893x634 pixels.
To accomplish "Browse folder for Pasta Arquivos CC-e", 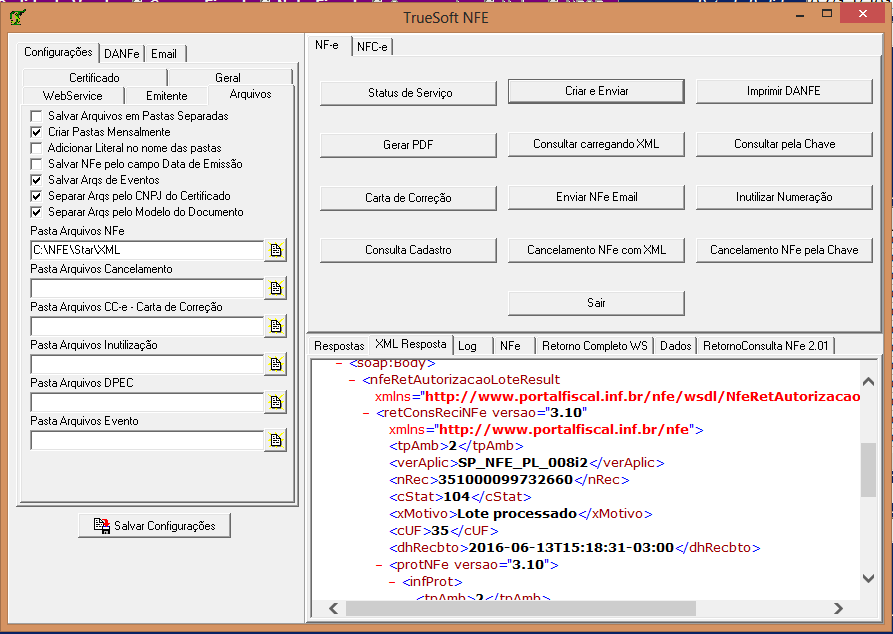I will click(276, 326).
